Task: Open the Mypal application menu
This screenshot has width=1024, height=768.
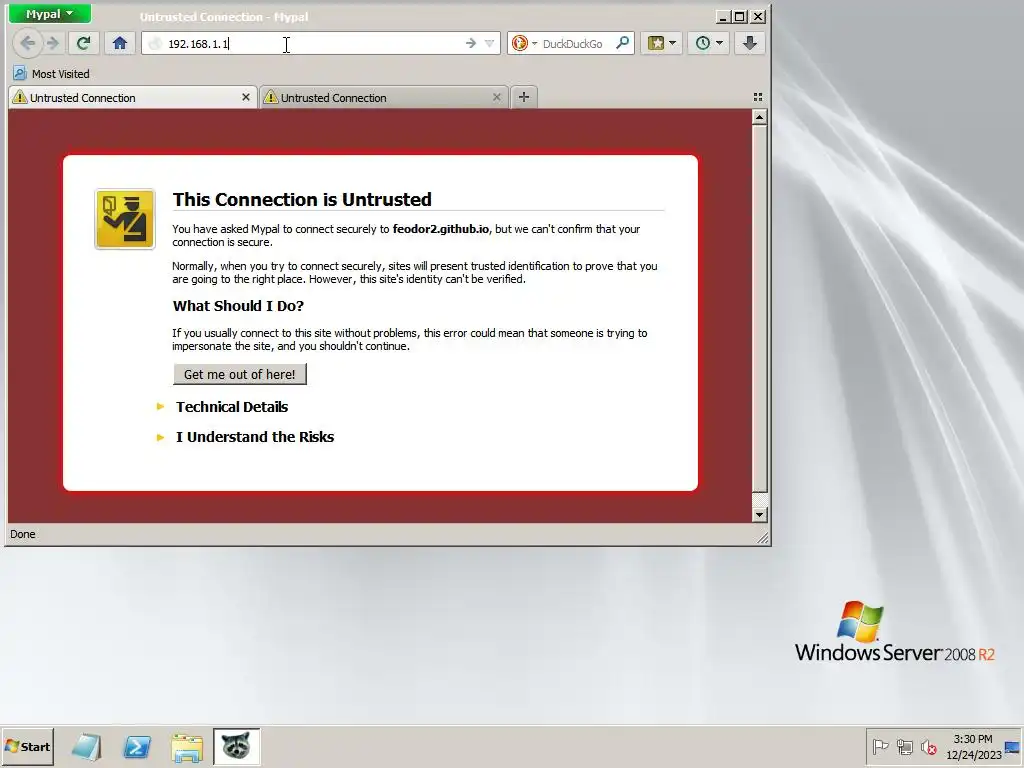Action: click(x=50, y=14)
